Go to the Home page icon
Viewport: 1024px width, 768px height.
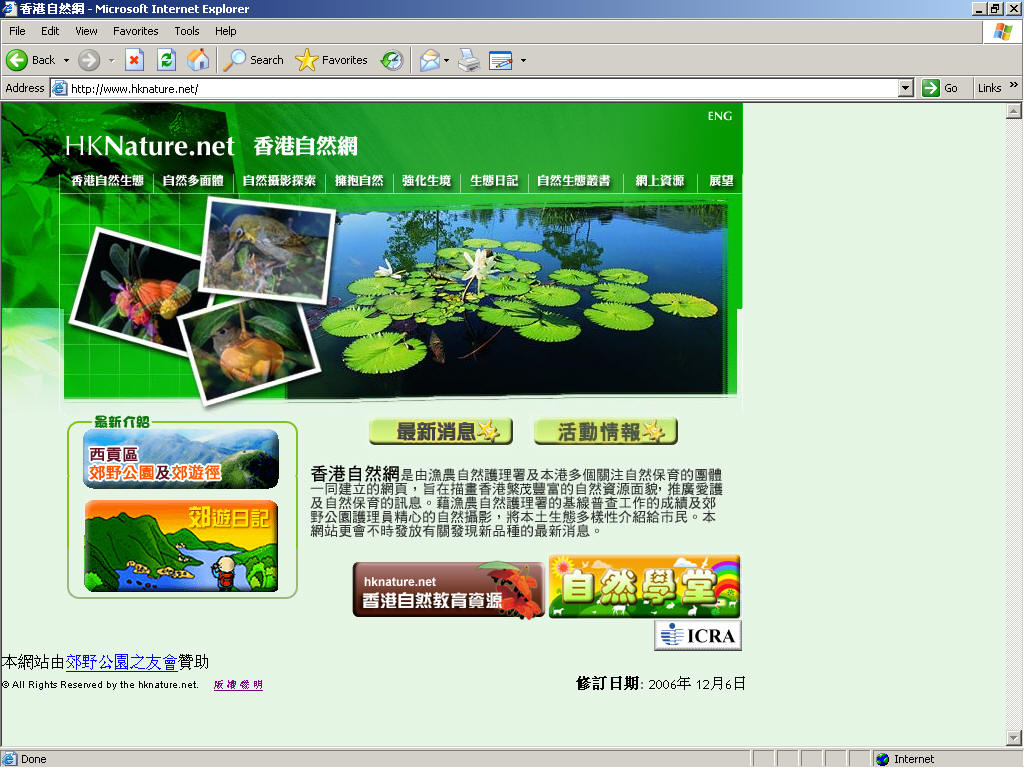198,60
